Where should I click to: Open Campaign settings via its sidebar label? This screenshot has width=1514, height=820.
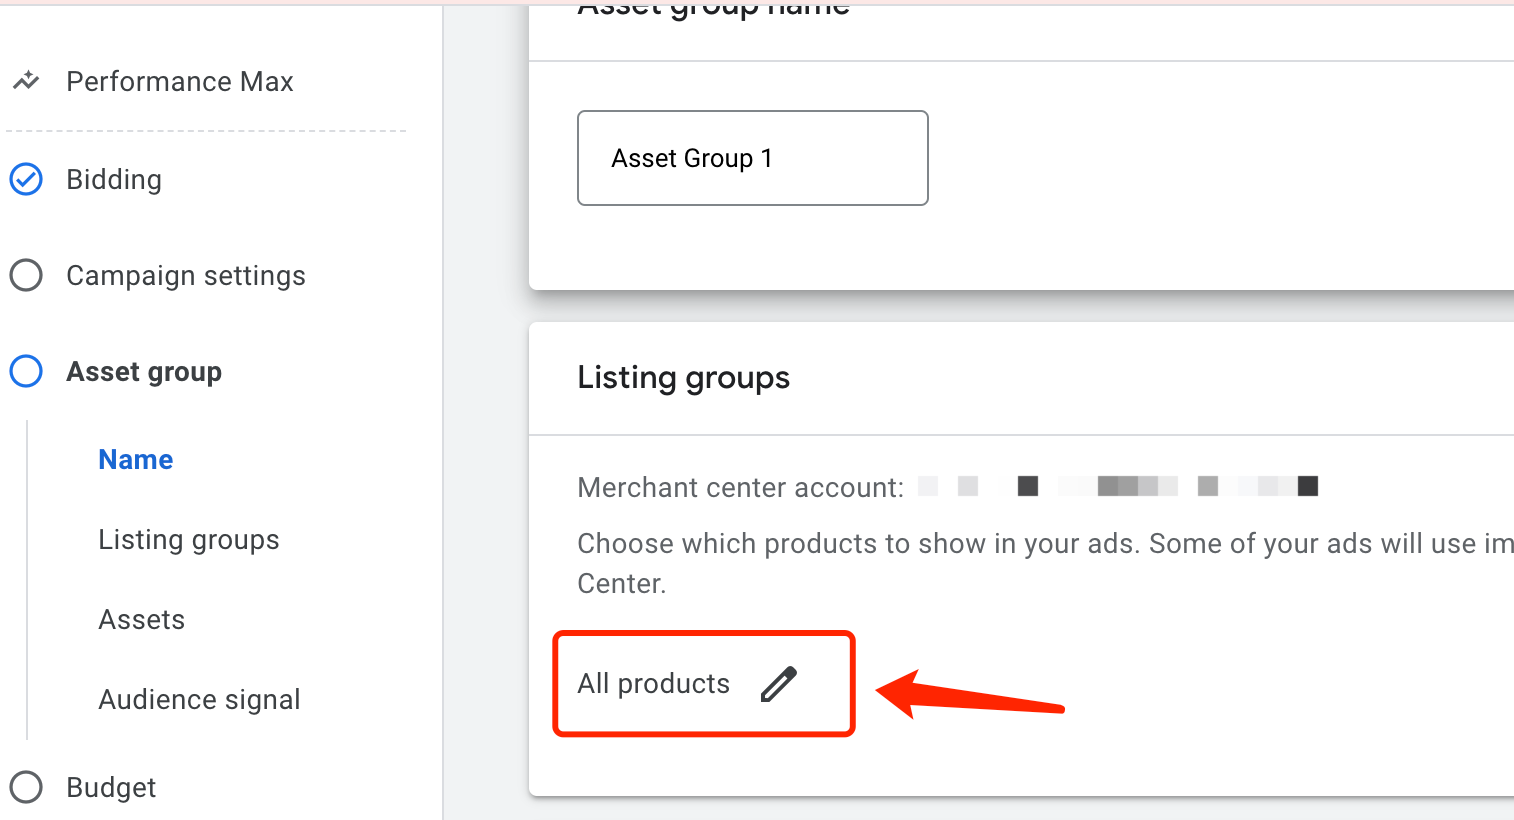(185, 275)
